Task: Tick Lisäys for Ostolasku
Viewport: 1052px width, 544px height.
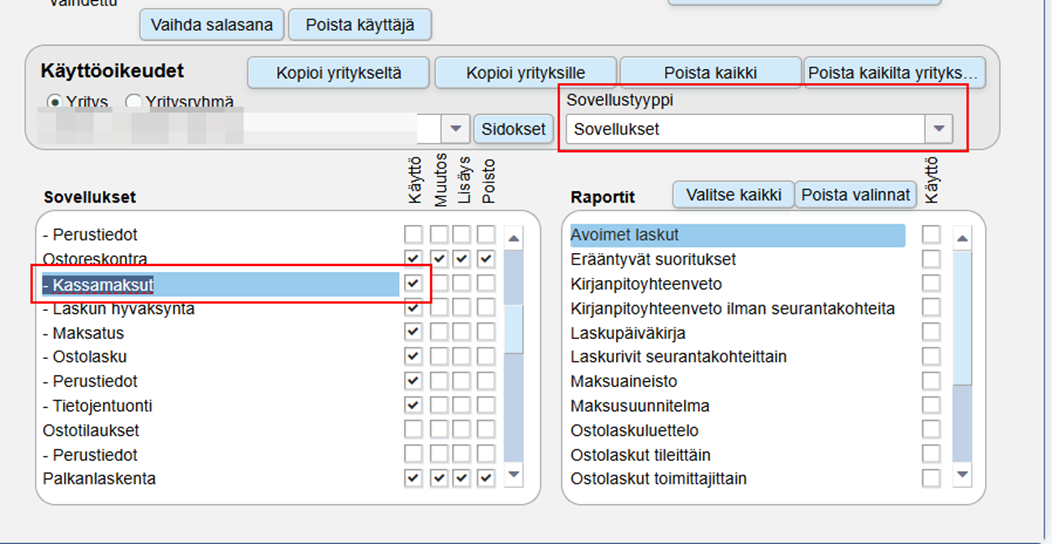Action: [462, 356]
